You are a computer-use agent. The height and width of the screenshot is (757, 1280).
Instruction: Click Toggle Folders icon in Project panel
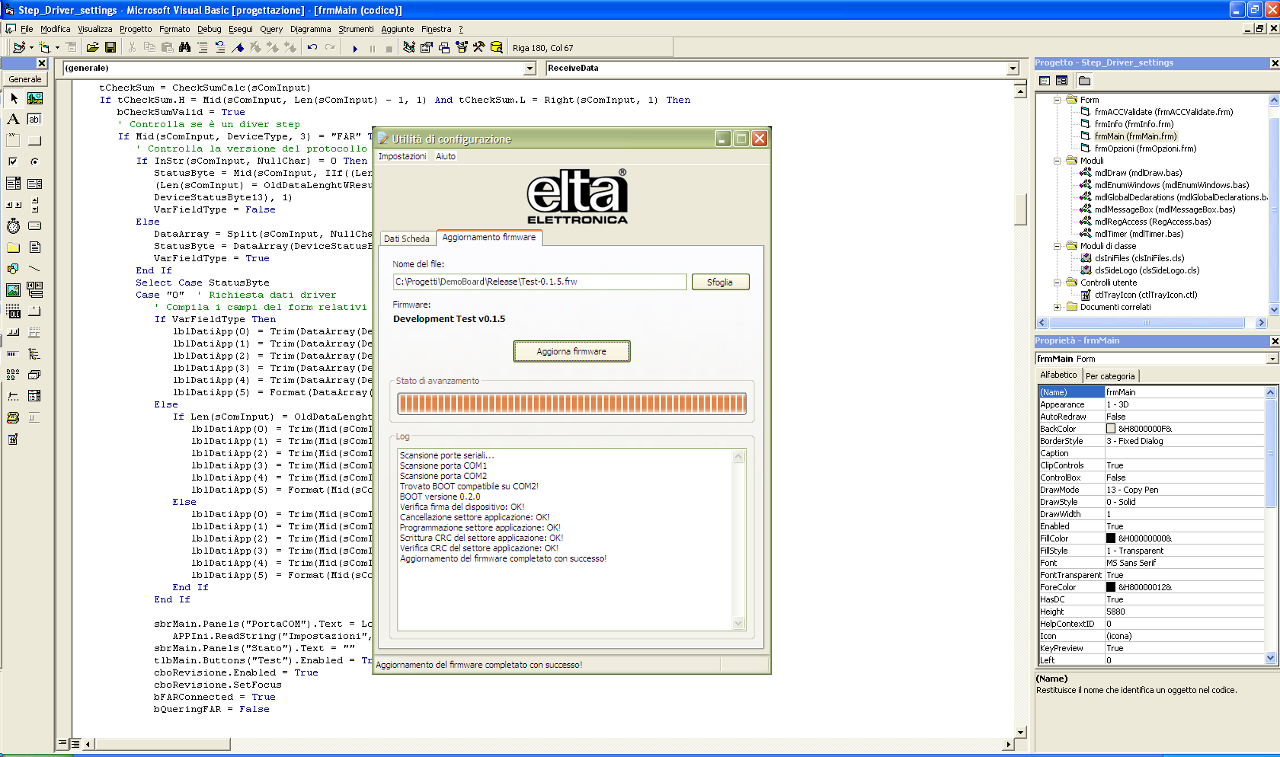tap(1085, 80)
